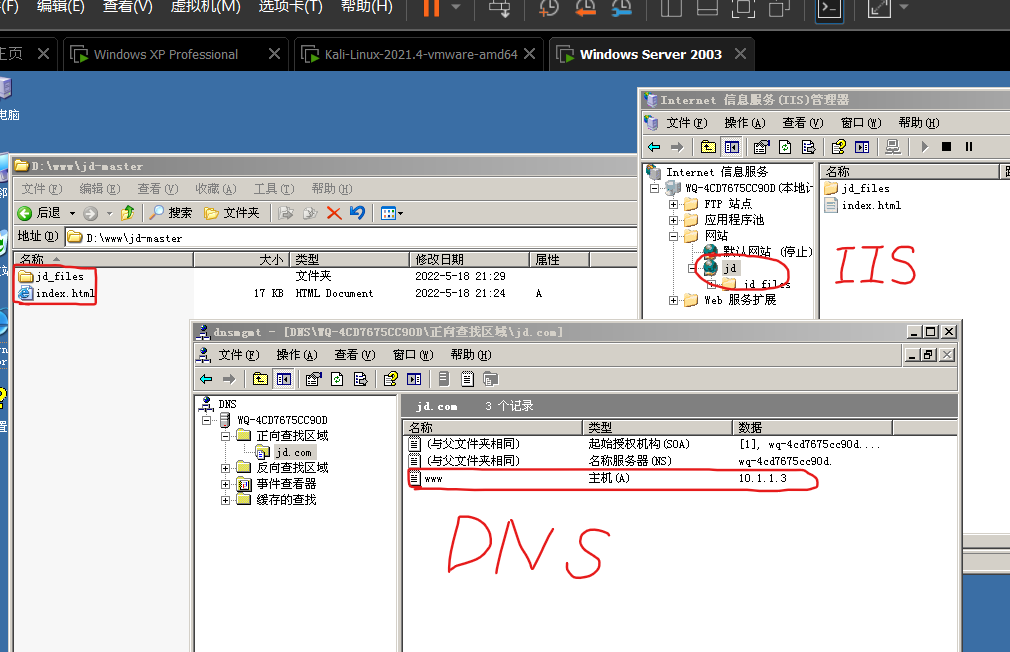Toggle the console tree pane in dnsmgmt toolbar
The height and width of the screenshot is (652, 1010).
coord(283,379)
